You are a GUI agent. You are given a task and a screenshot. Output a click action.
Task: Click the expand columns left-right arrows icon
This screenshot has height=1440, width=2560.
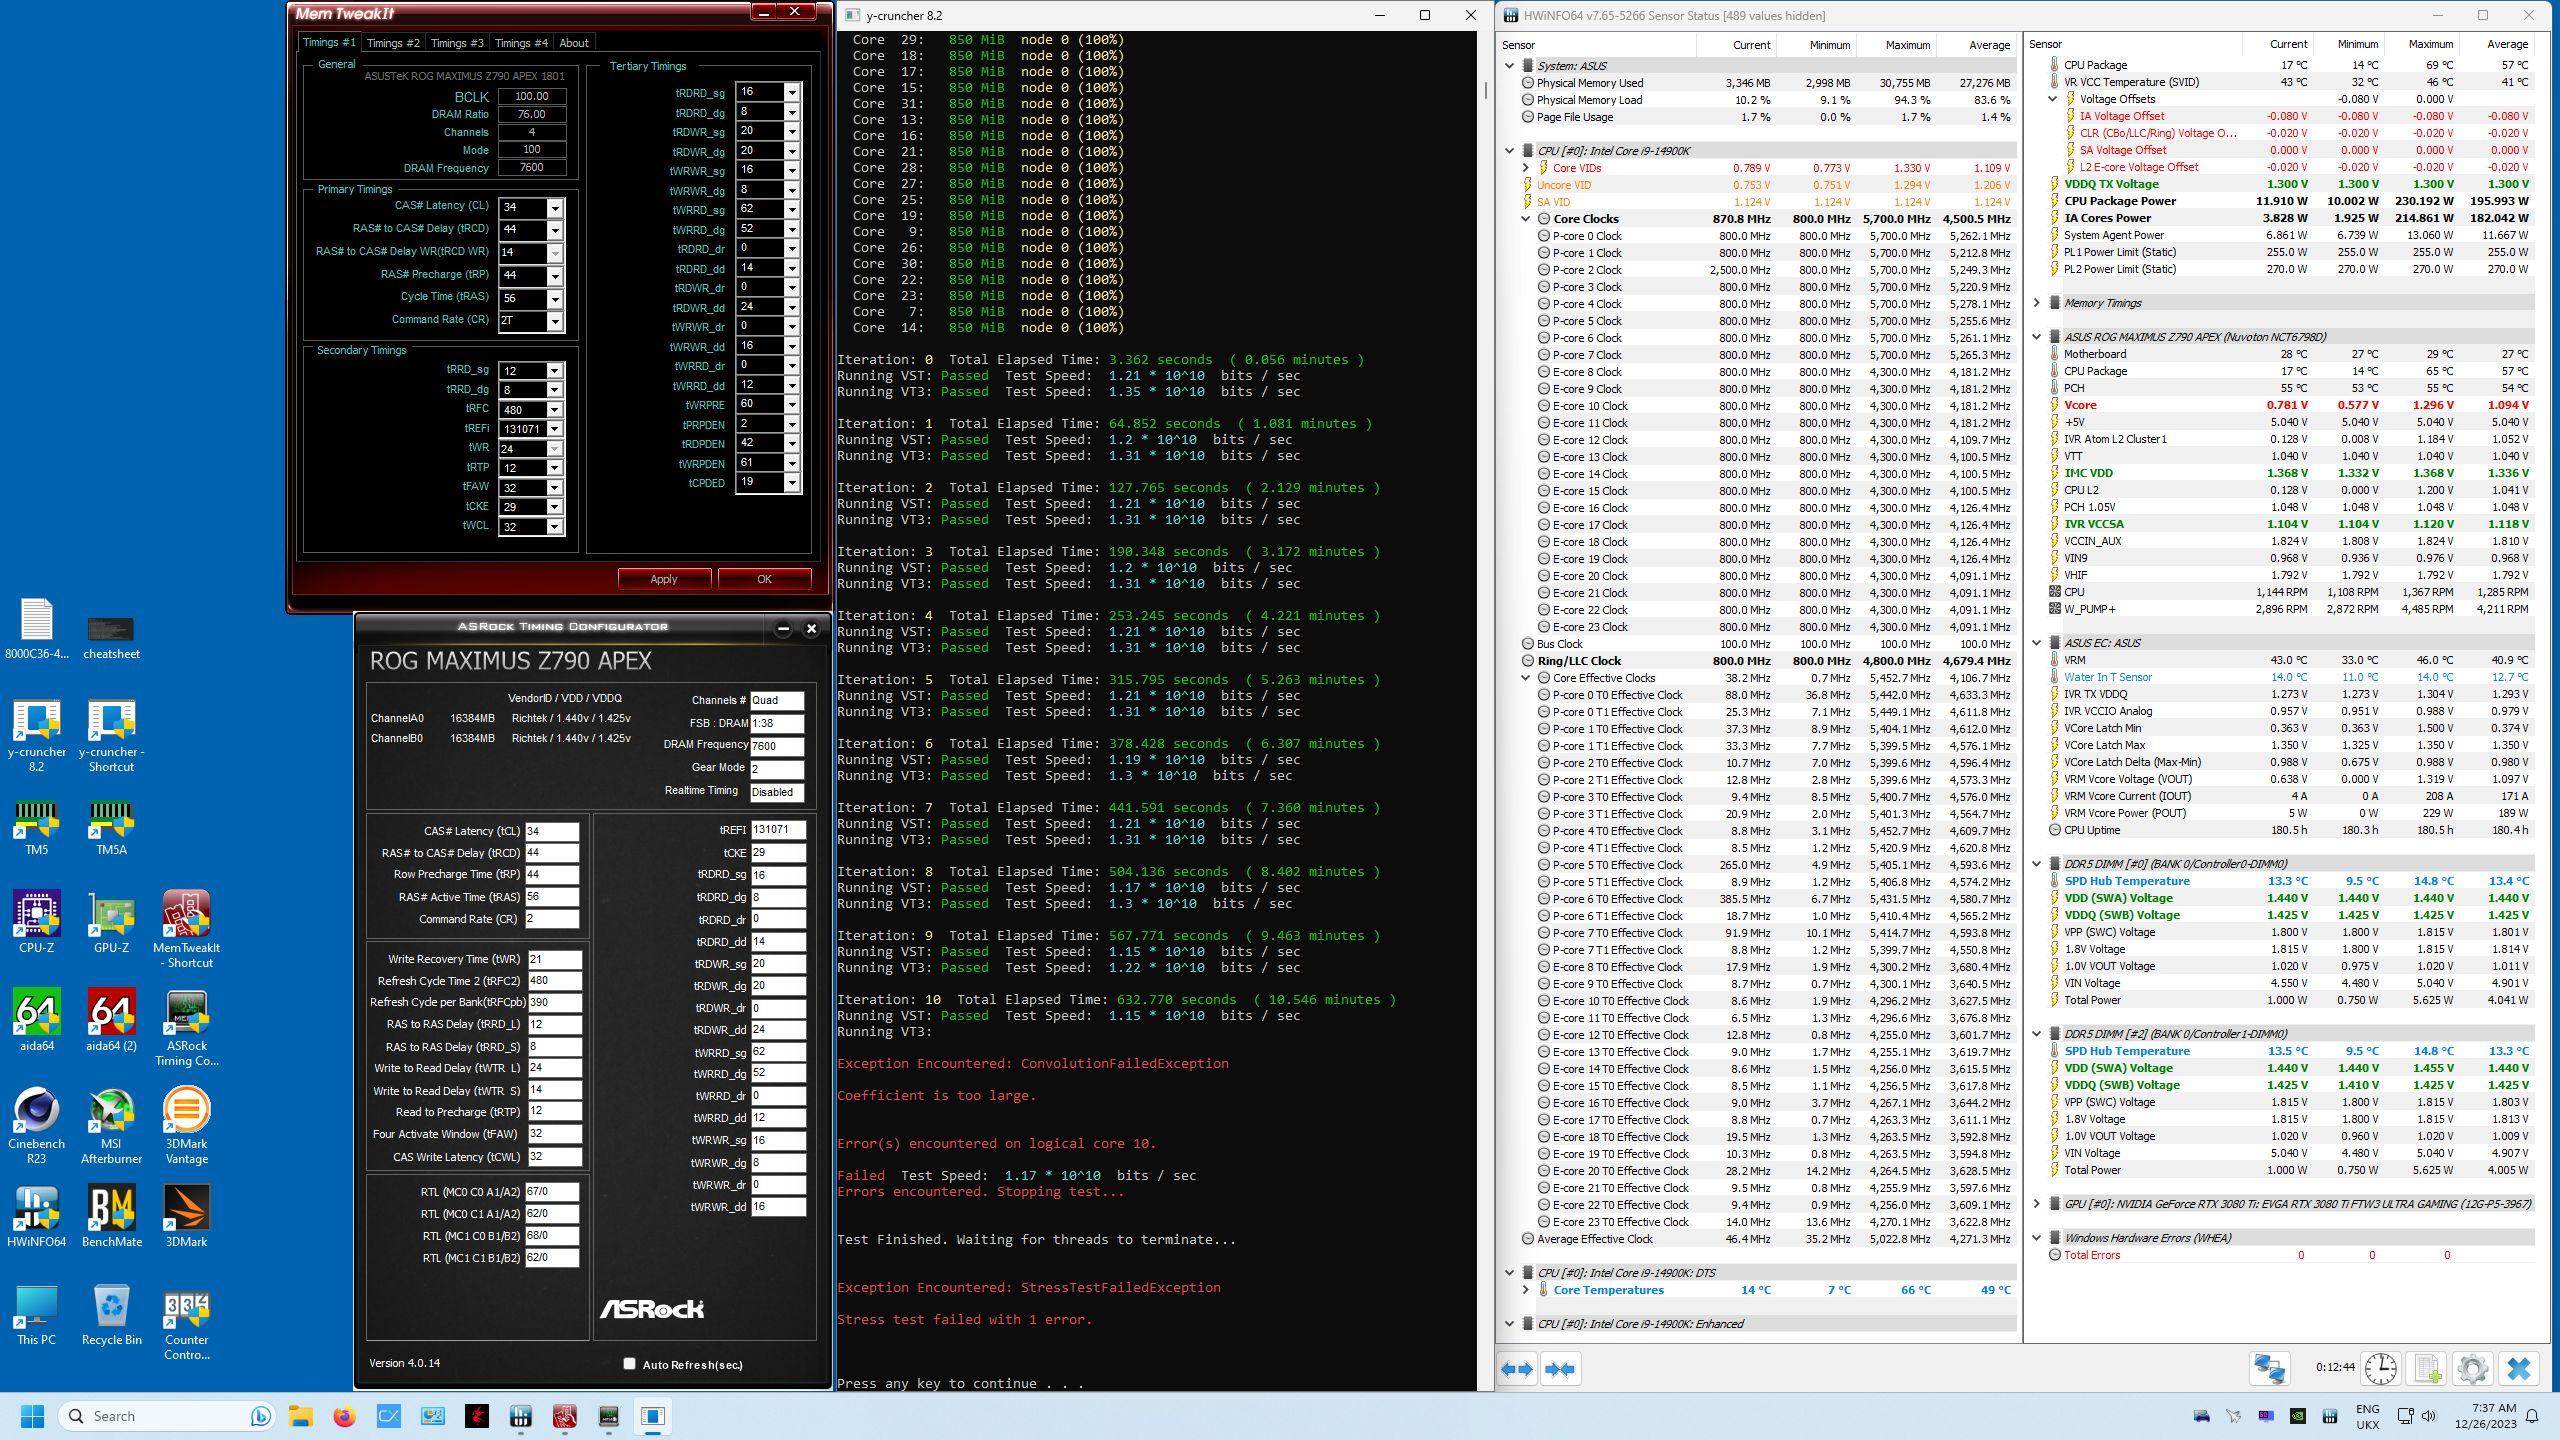click(x=1518, y=1369)
